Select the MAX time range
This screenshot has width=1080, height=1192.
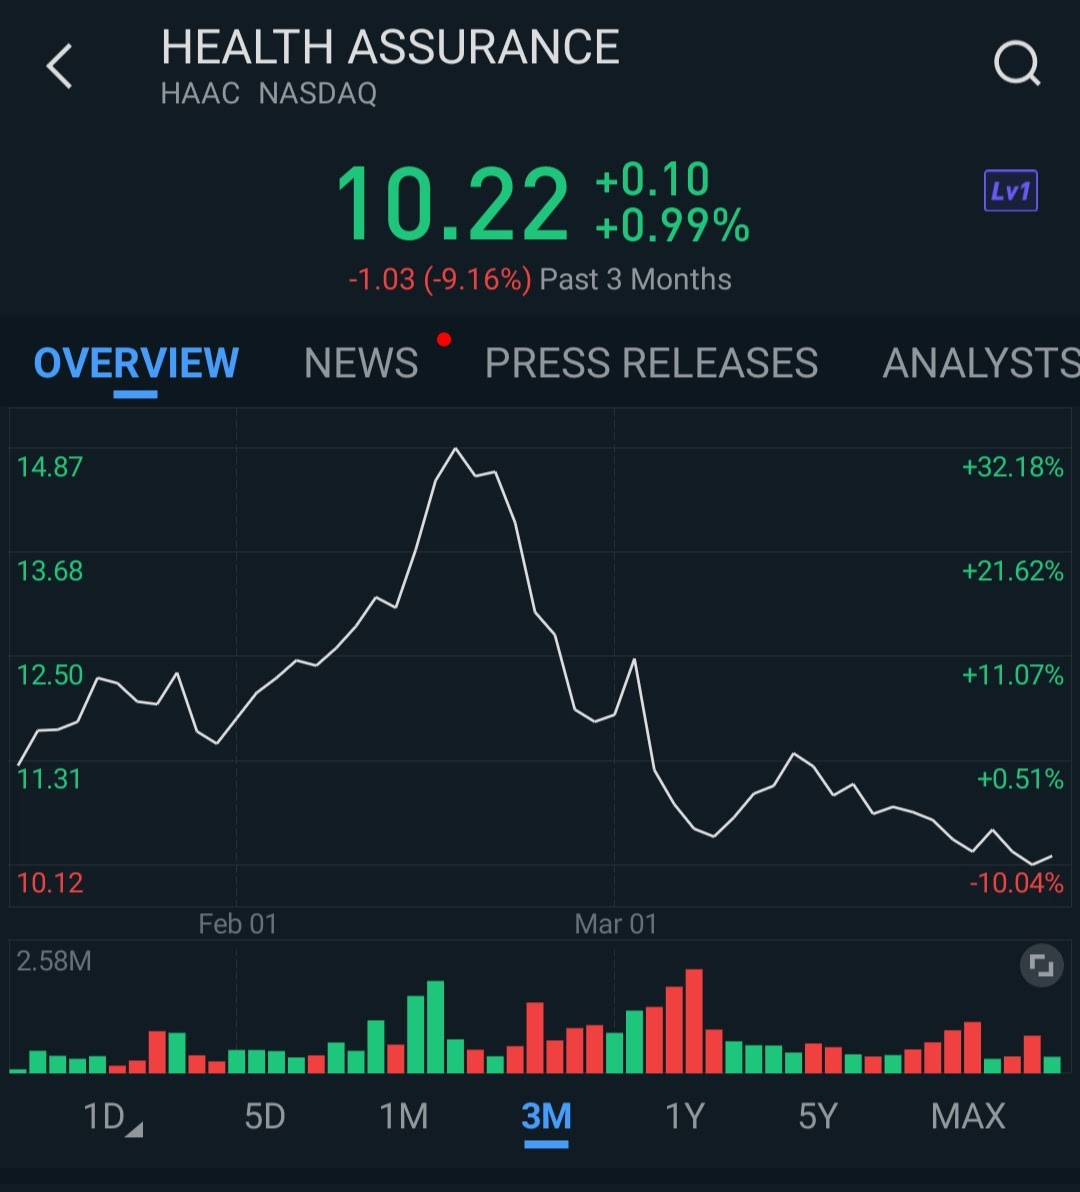[968, 1117]
